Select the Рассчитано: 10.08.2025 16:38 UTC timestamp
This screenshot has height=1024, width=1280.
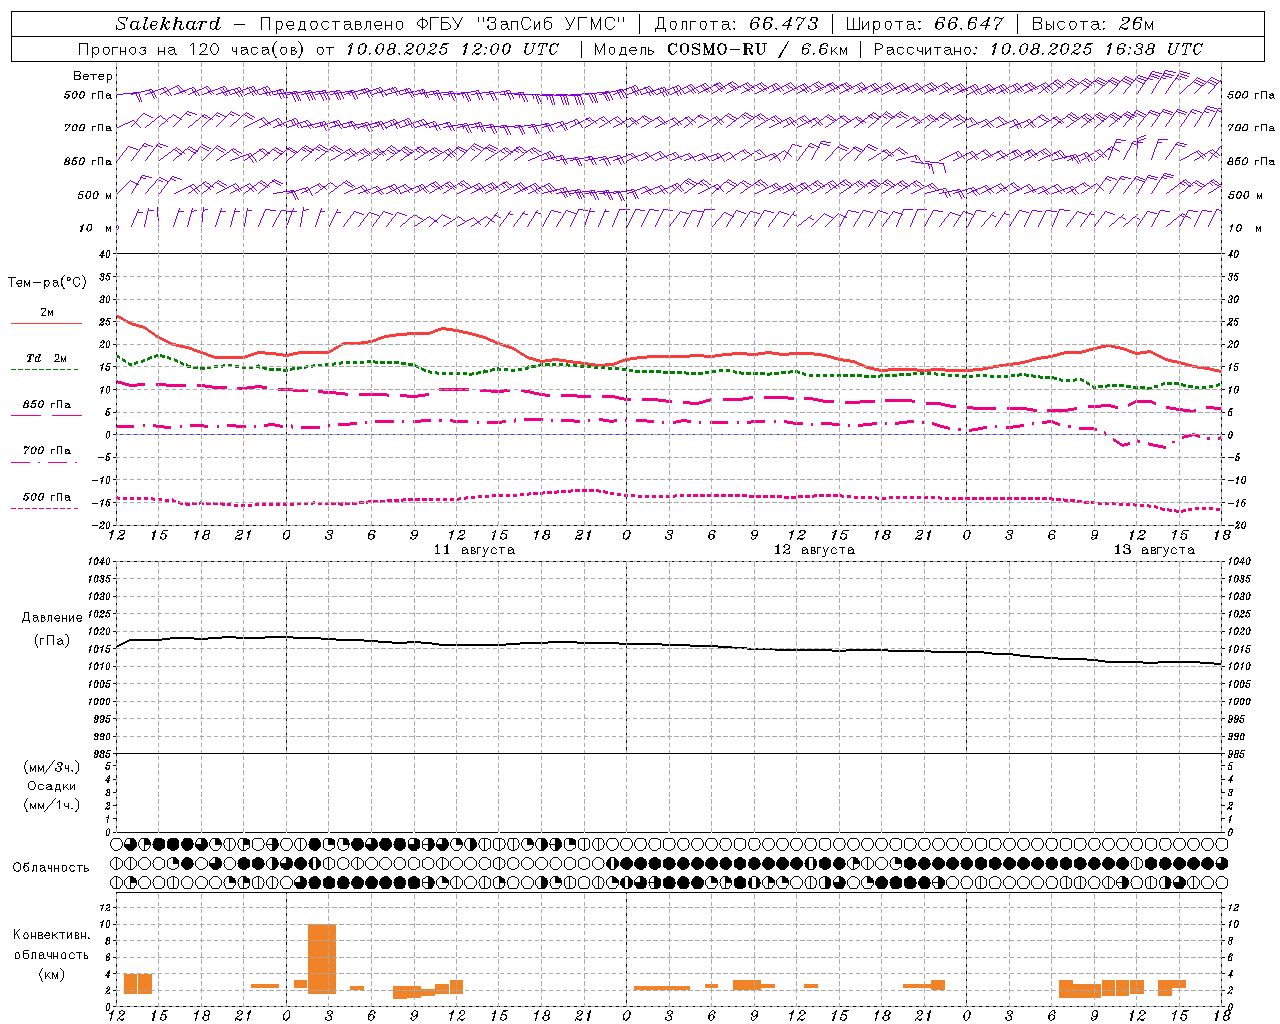click(1038, 49)
